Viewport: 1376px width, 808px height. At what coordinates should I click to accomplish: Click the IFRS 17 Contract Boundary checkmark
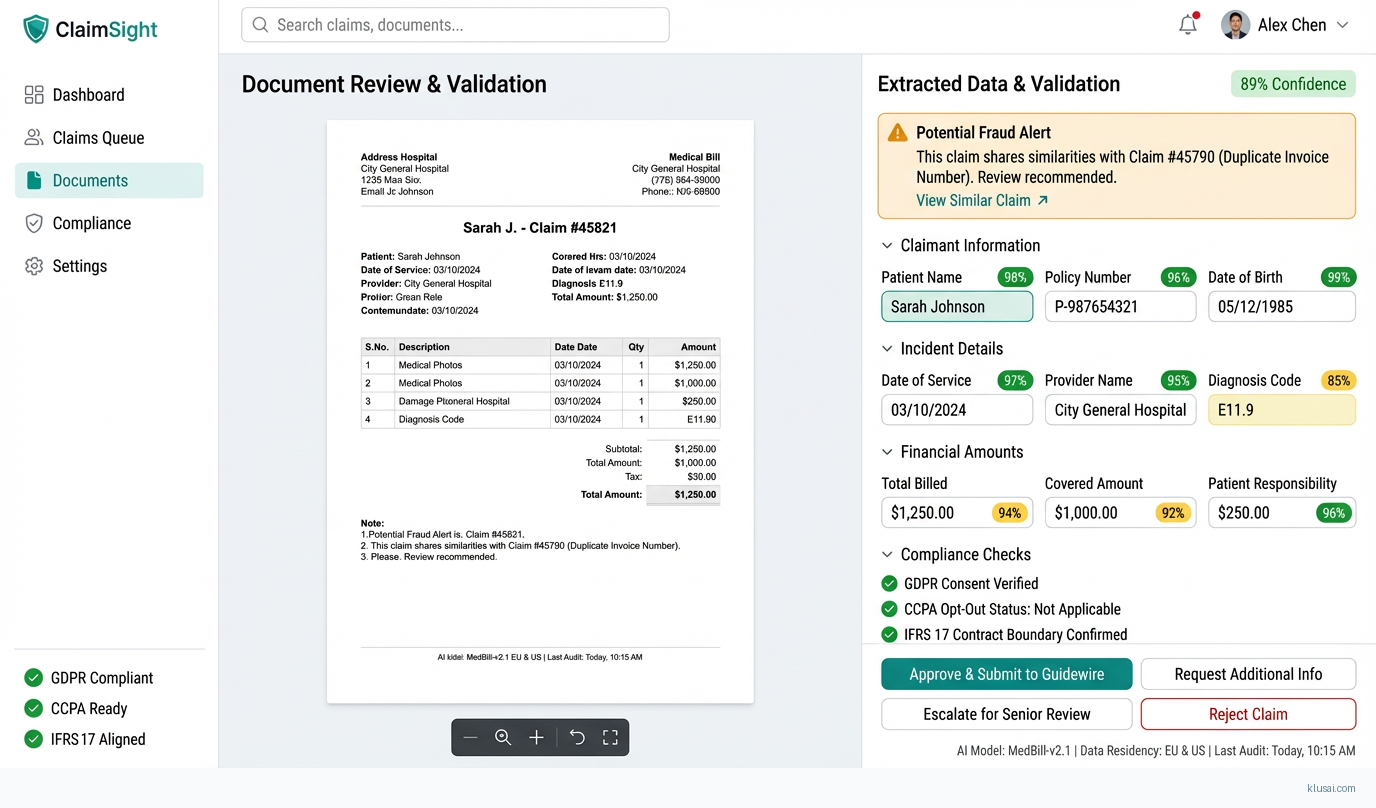pyautogui.click(x=889, y=634)
